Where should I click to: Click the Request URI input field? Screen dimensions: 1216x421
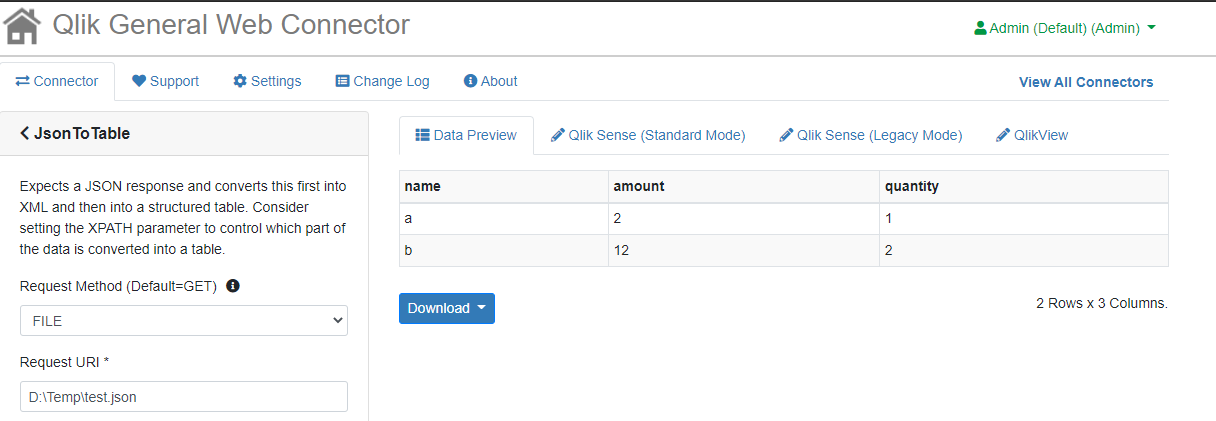(x=184, y=397)
